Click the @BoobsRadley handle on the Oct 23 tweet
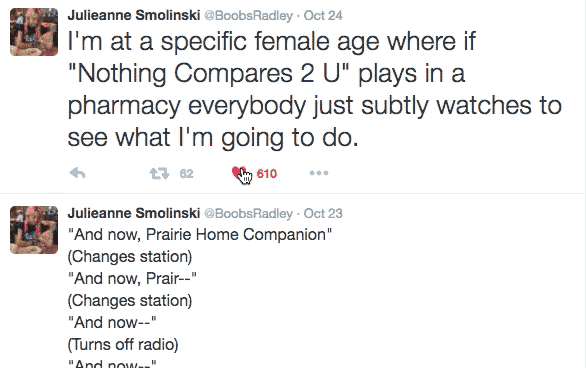Image resolution: width=586 pixels, height=368 pixels. pyautogui.click(x=248, y=213)
